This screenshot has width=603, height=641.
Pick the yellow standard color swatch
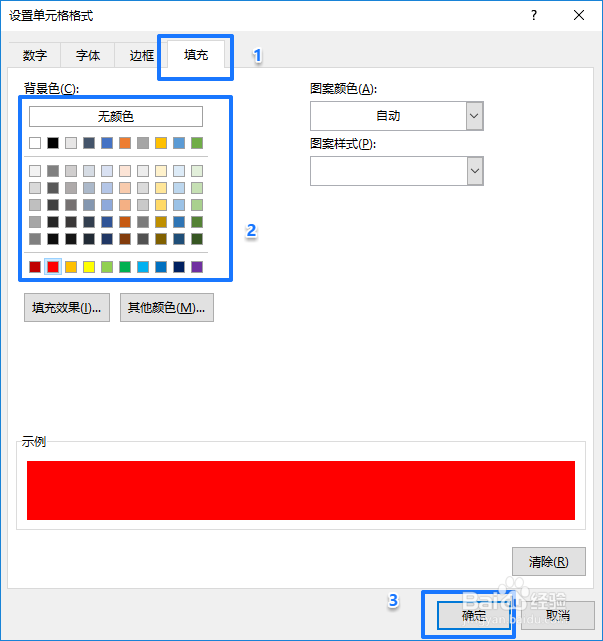[89, 267]
